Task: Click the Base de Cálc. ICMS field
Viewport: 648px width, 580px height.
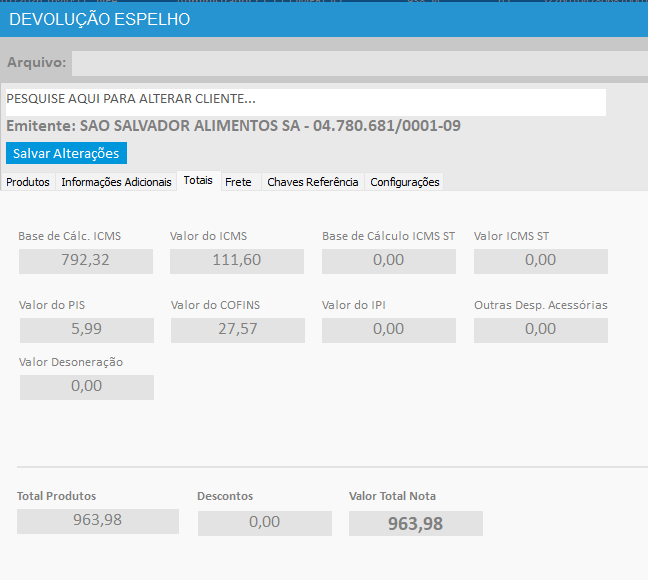Action: pyautogui.click(x=86, y=261)
